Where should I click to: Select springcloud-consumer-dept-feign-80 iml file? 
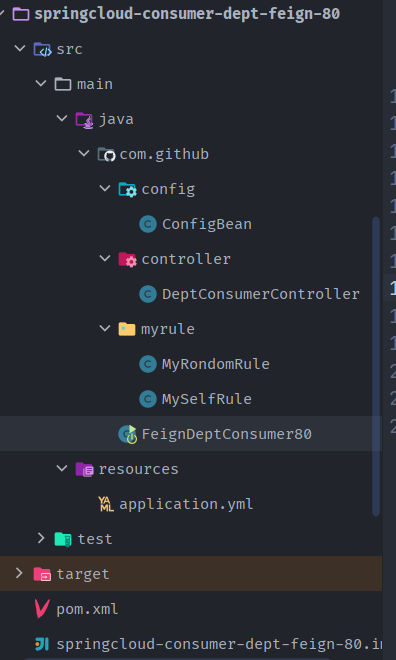pos(219,644)
